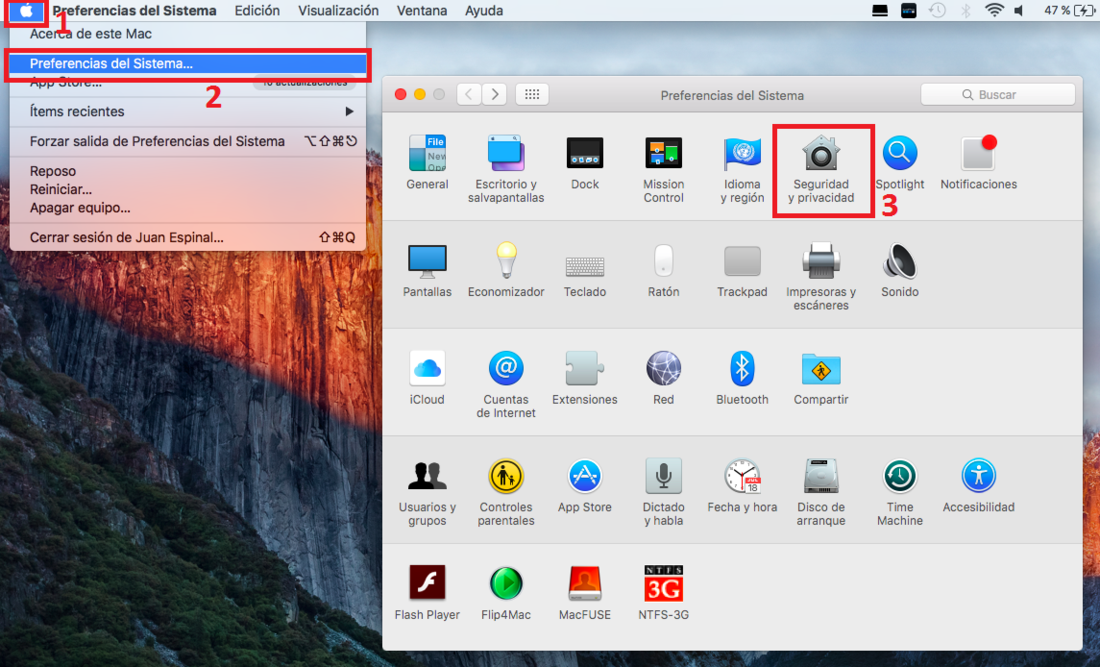
Task: Open Accesibilidad preferences
Action: (978, 486)
